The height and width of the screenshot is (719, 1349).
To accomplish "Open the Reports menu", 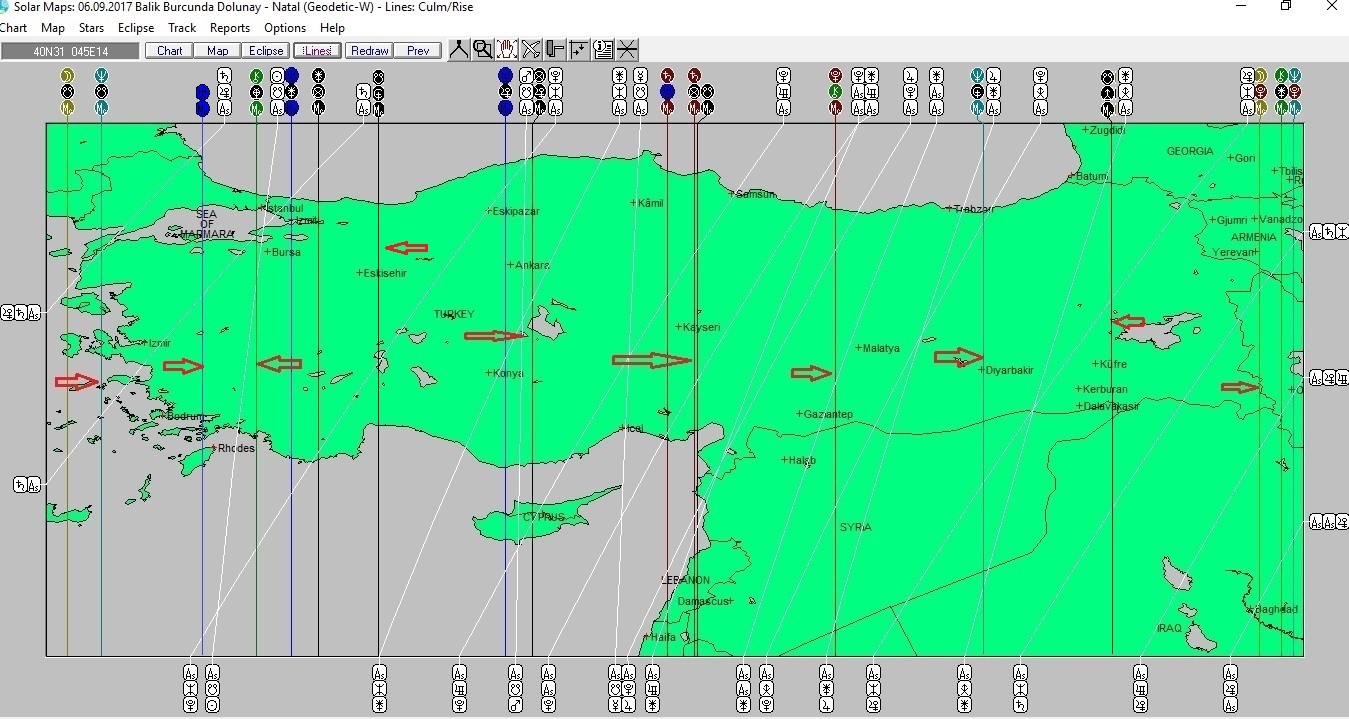I will 230,28.
